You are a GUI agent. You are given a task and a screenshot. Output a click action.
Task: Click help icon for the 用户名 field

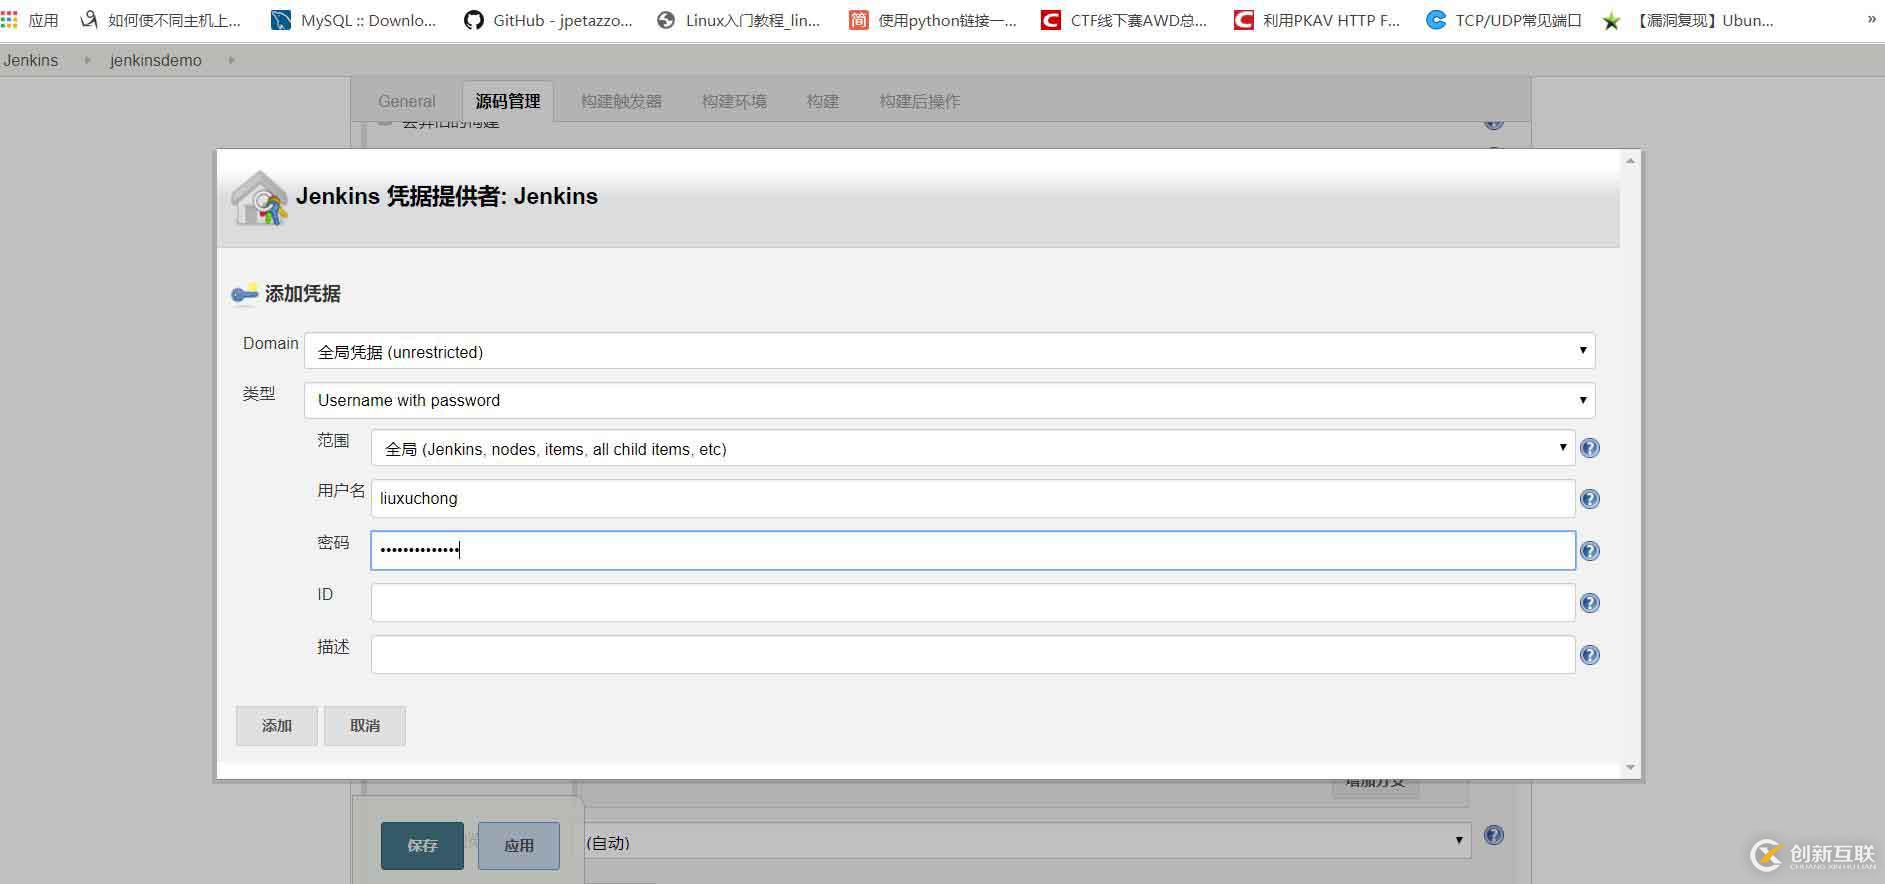tap(1590, 499)
